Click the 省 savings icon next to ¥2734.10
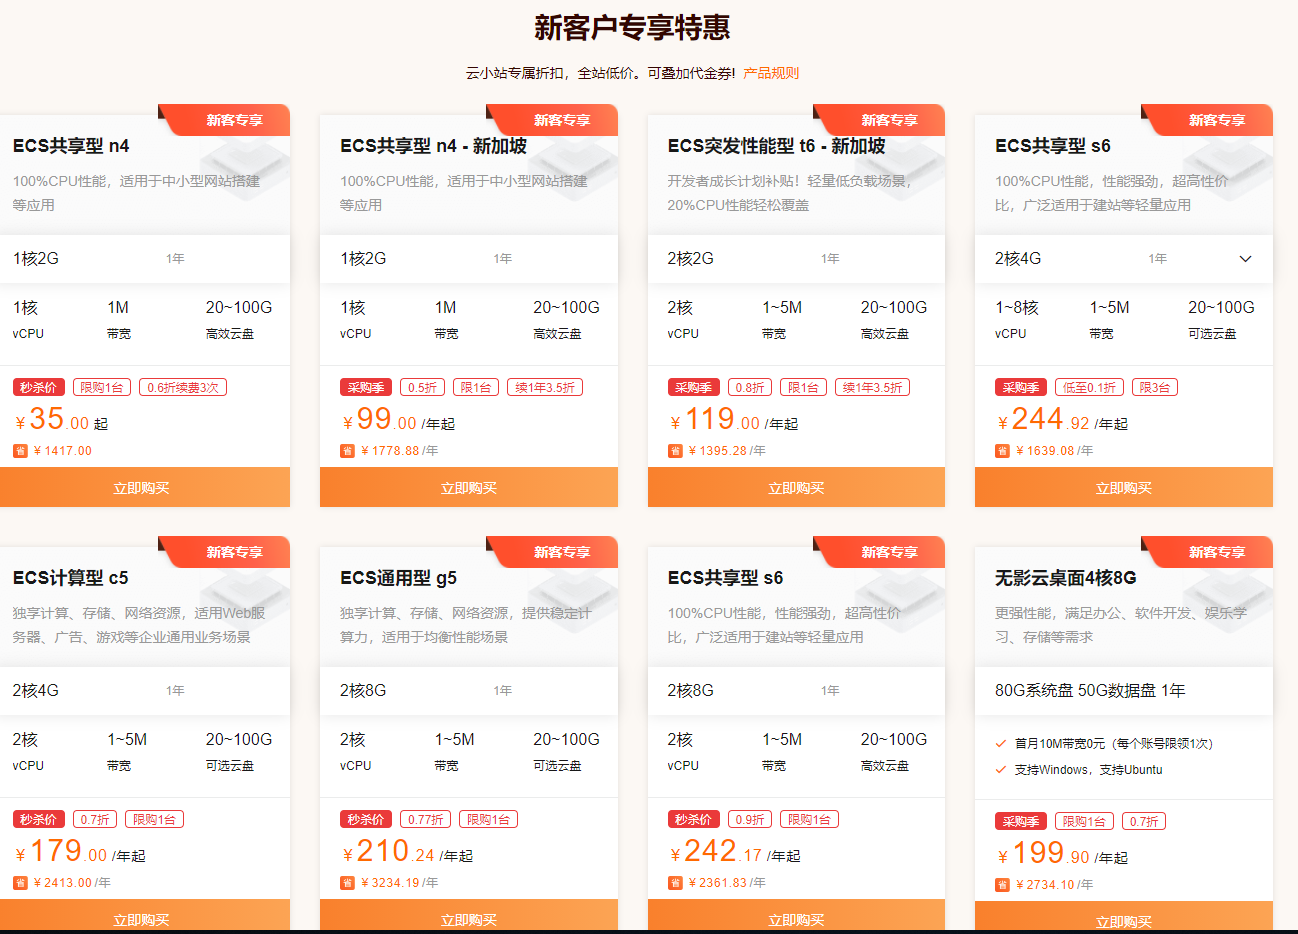Screen dimensions: 1298x934 point(1002,885)
